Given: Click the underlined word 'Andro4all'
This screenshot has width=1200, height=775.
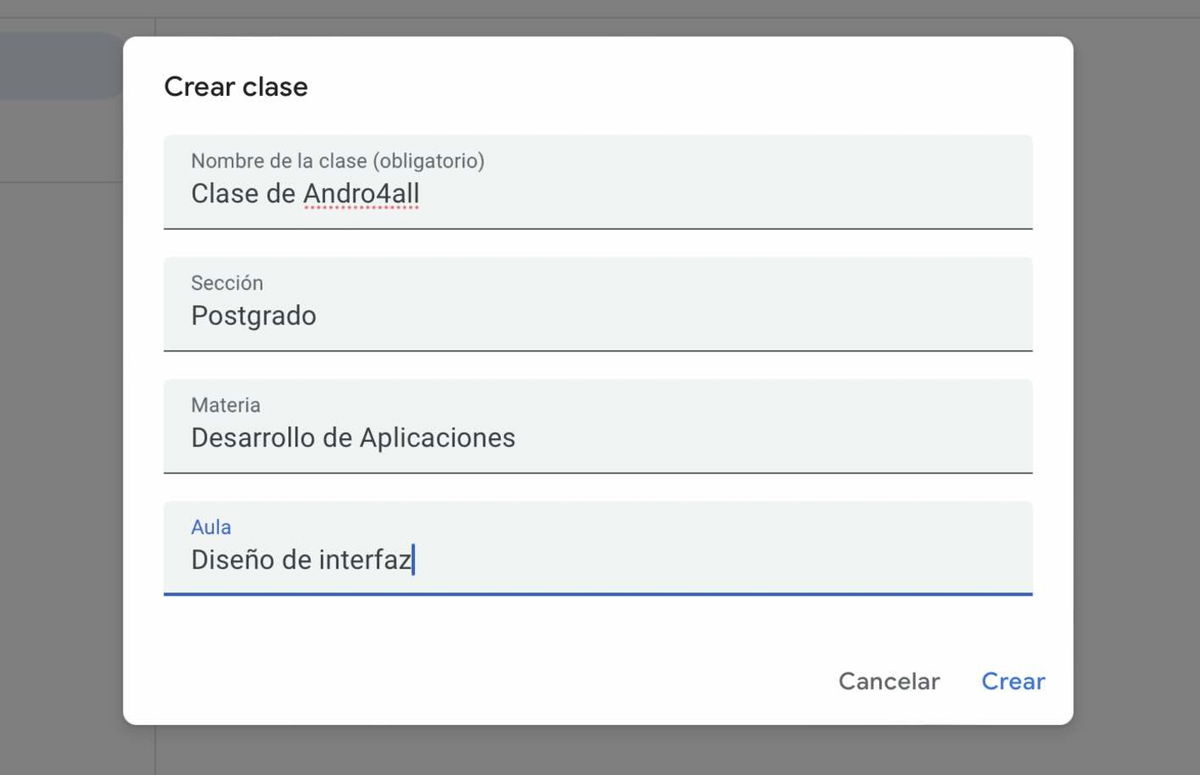Looking at the screenshot, I should point(359,194).
